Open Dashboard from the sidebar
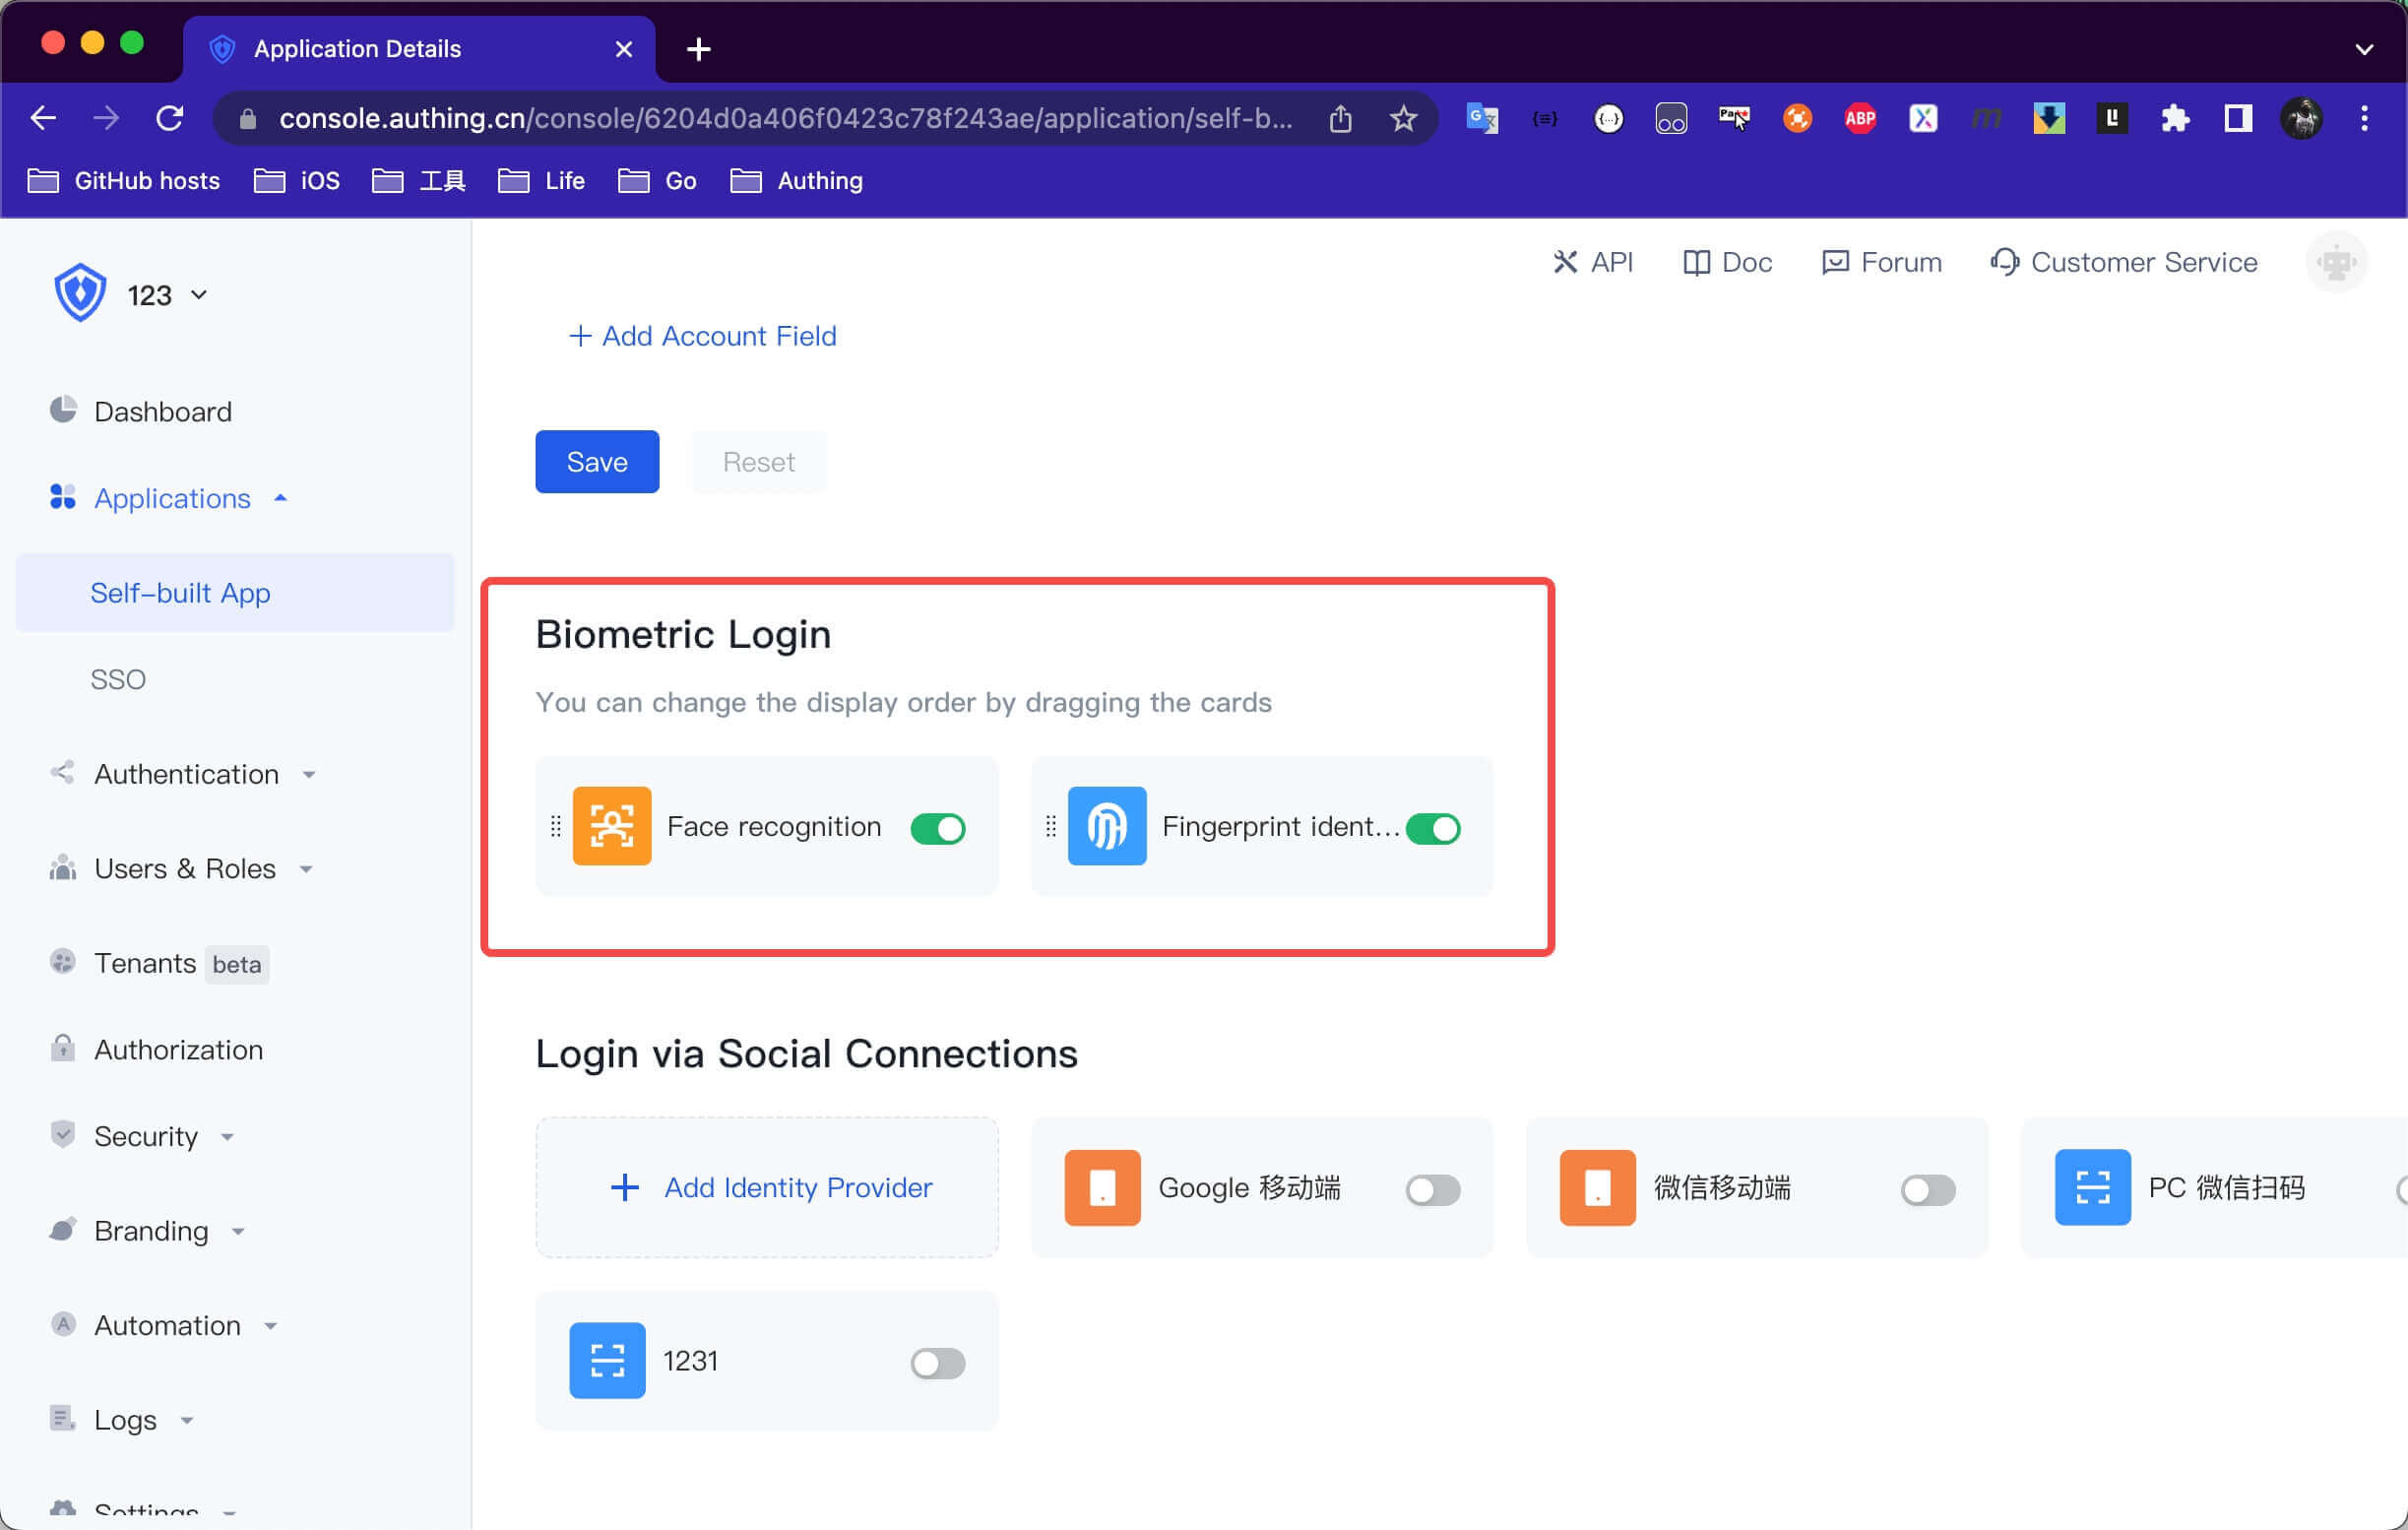The image size is (2408, 1530). point(162,411)
